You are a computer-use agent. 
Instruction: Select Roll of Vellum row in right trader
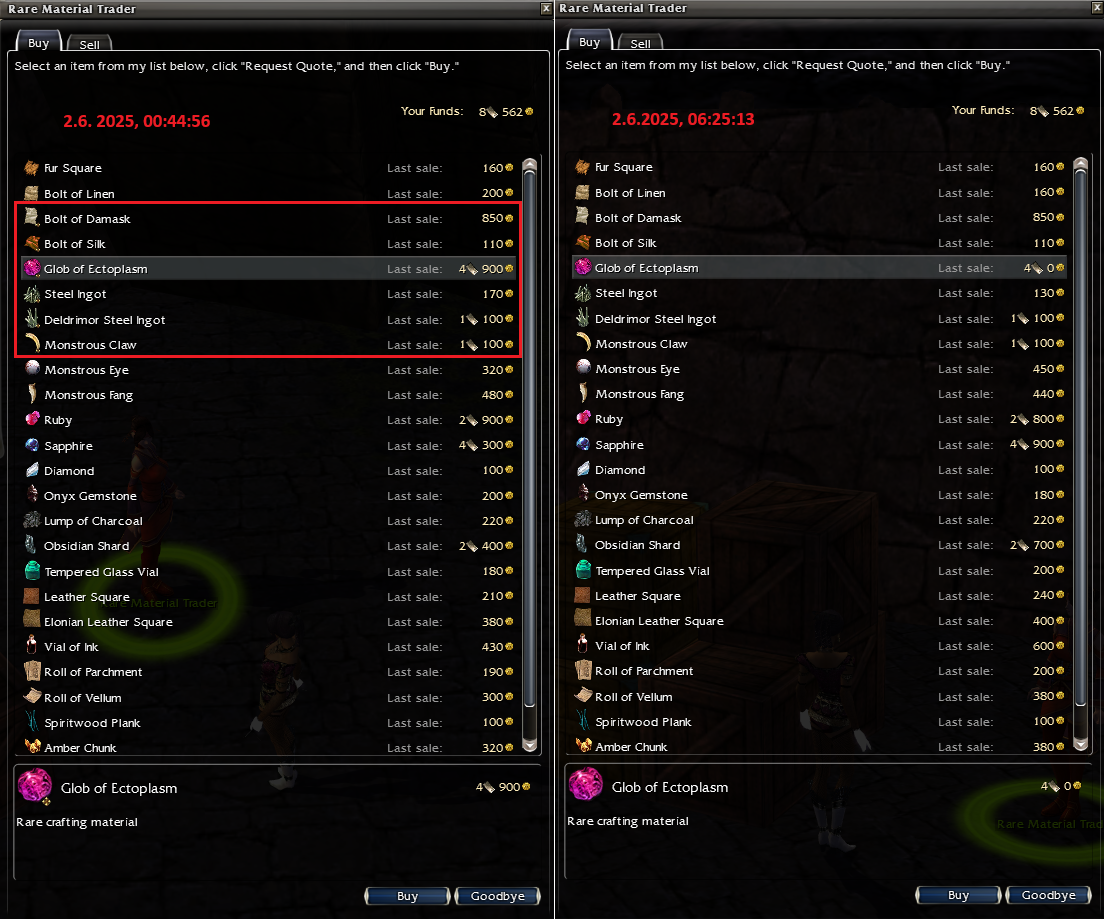820,696
